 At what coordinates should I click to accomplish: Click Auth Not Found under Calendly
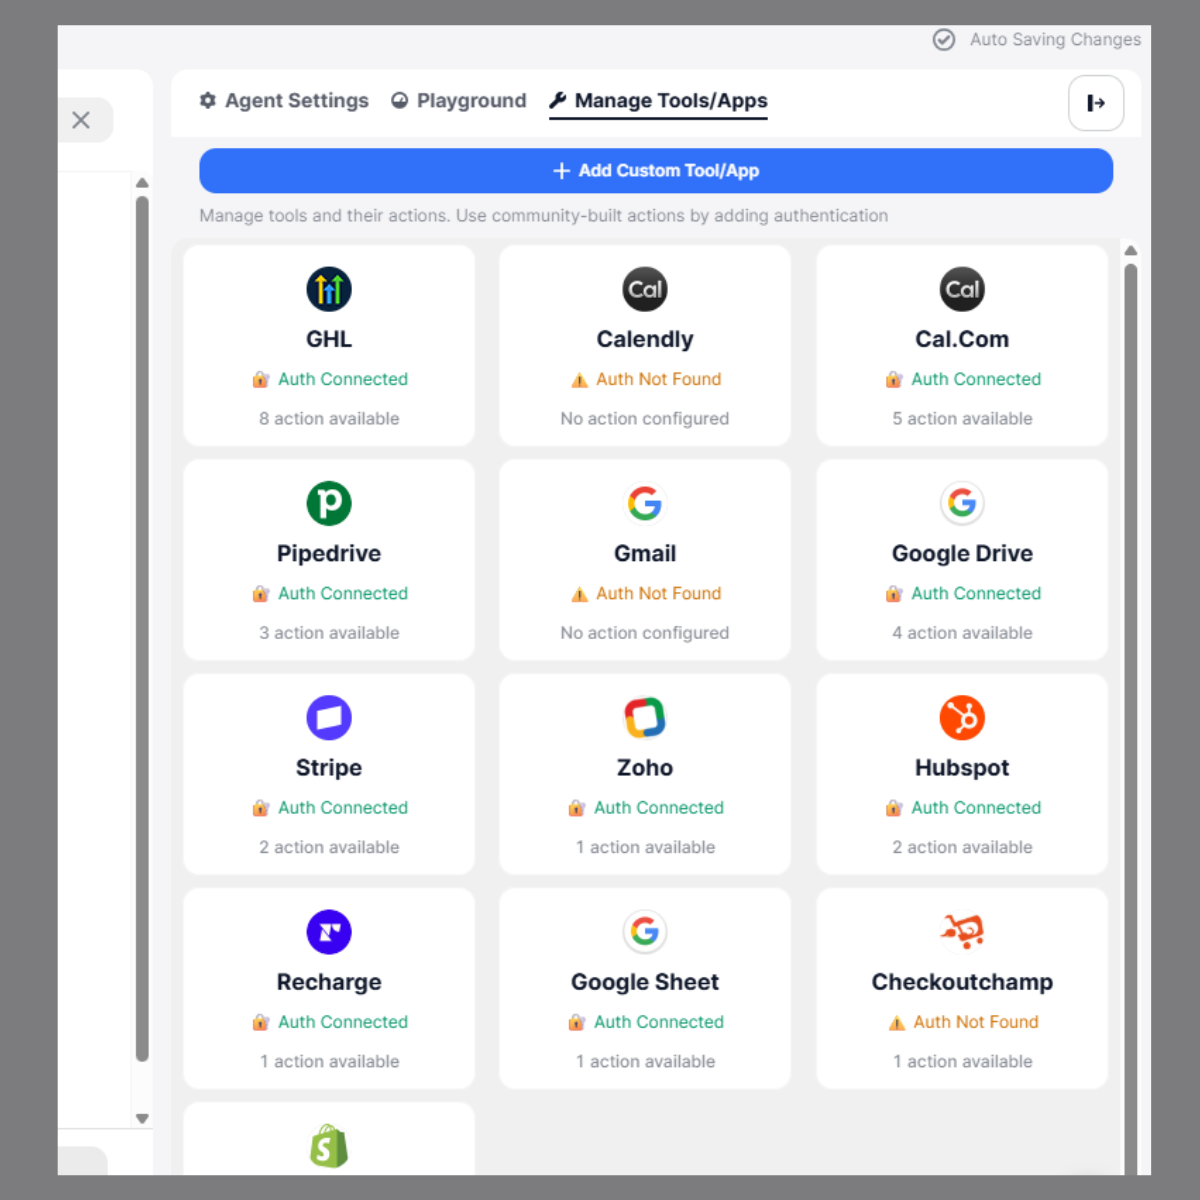645,379
